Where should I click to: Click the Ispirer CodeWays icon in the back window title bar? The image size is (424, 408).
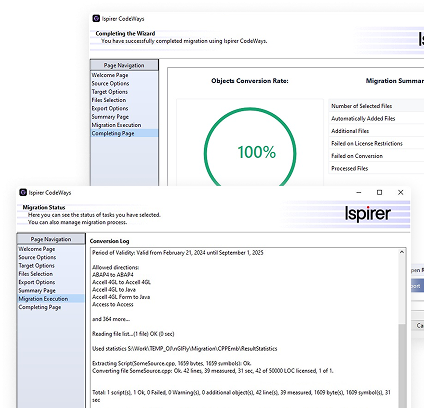(96, 19)
